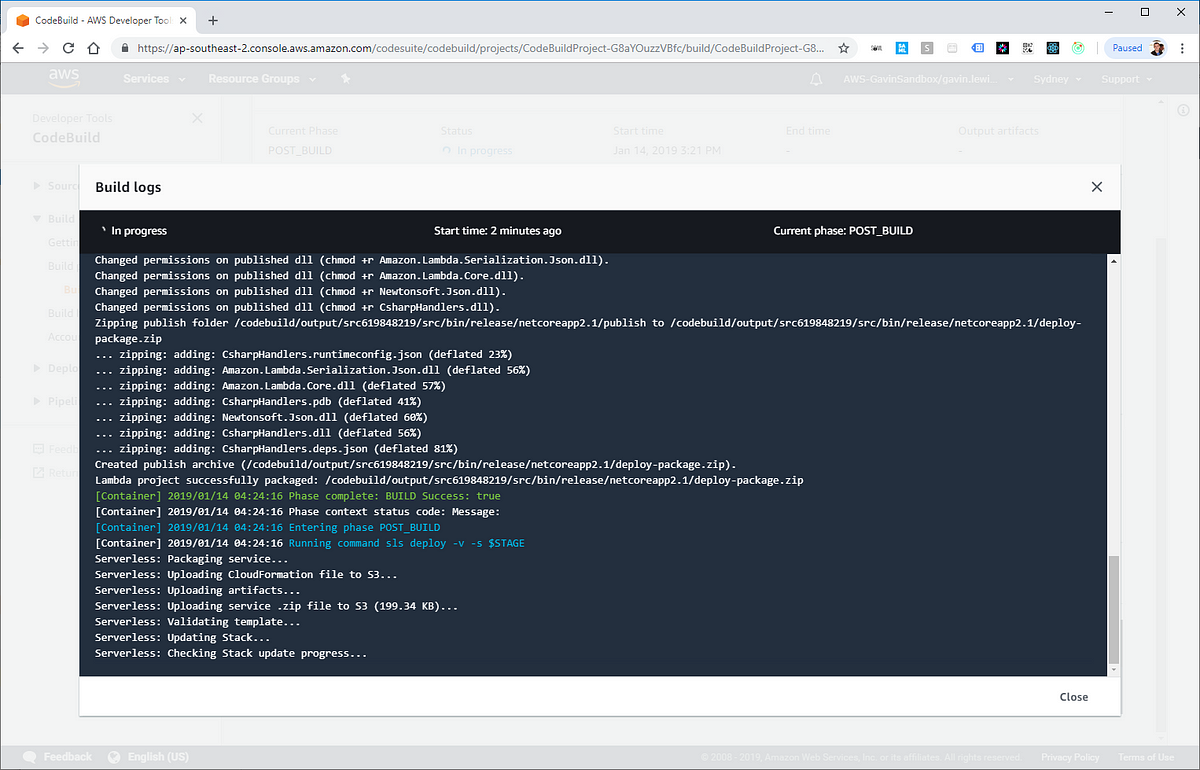Click the blue tag extension icon
The width and height of the screenshot is (1200, 770).
click(977, 48)
